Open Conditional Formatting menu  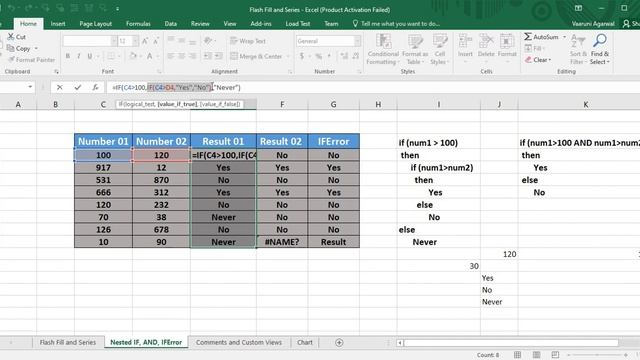pyautogui.click(x=383, y=49)
